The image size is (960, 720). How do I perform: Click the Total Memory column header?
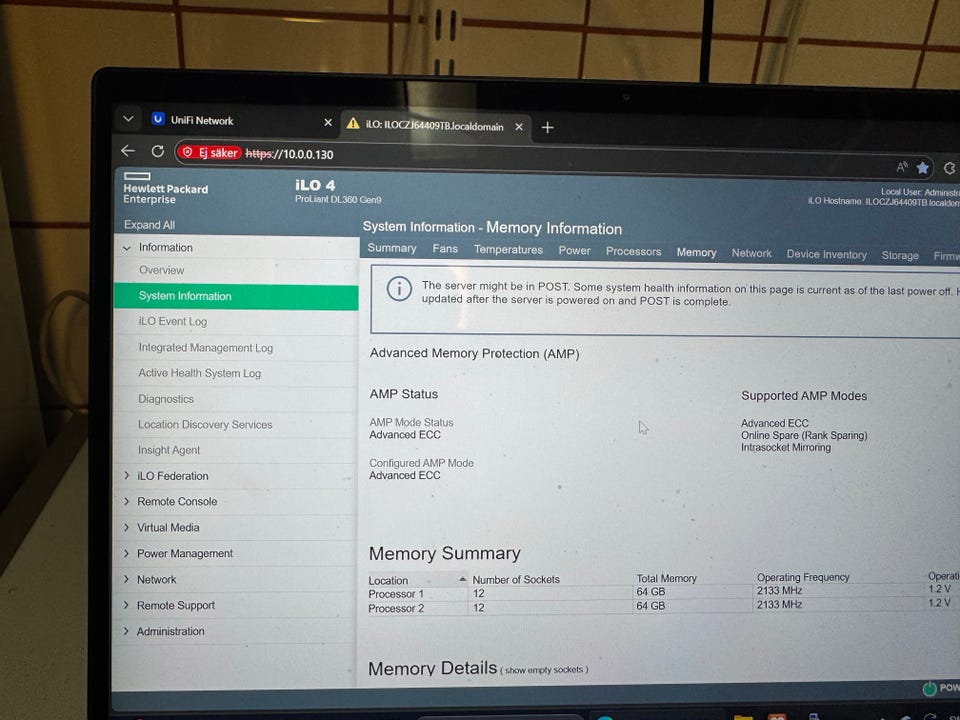pyautogui.click(x=666, y=579)
